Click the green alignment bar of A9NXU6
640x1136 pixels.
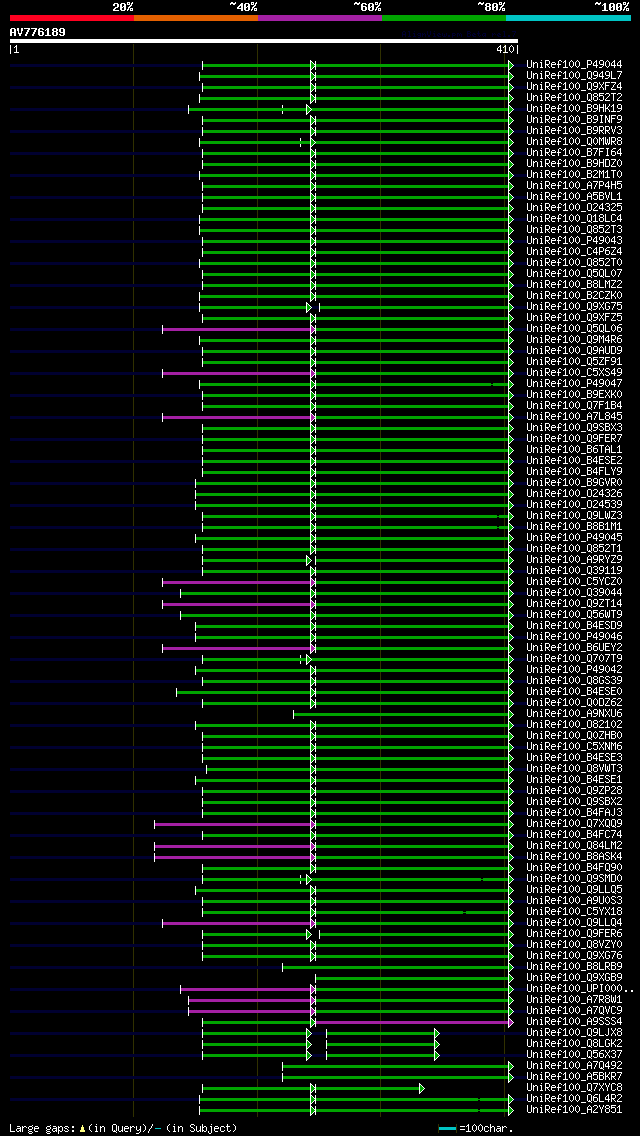coord(402,714)
